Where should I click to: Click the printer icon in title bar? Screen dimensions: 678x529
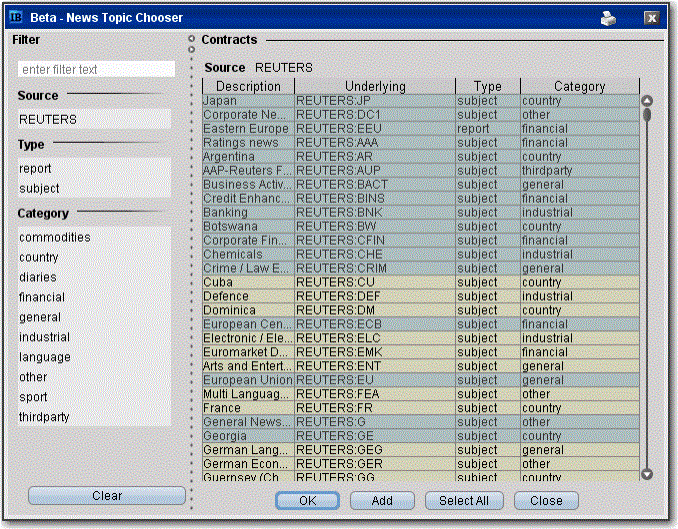608,18
